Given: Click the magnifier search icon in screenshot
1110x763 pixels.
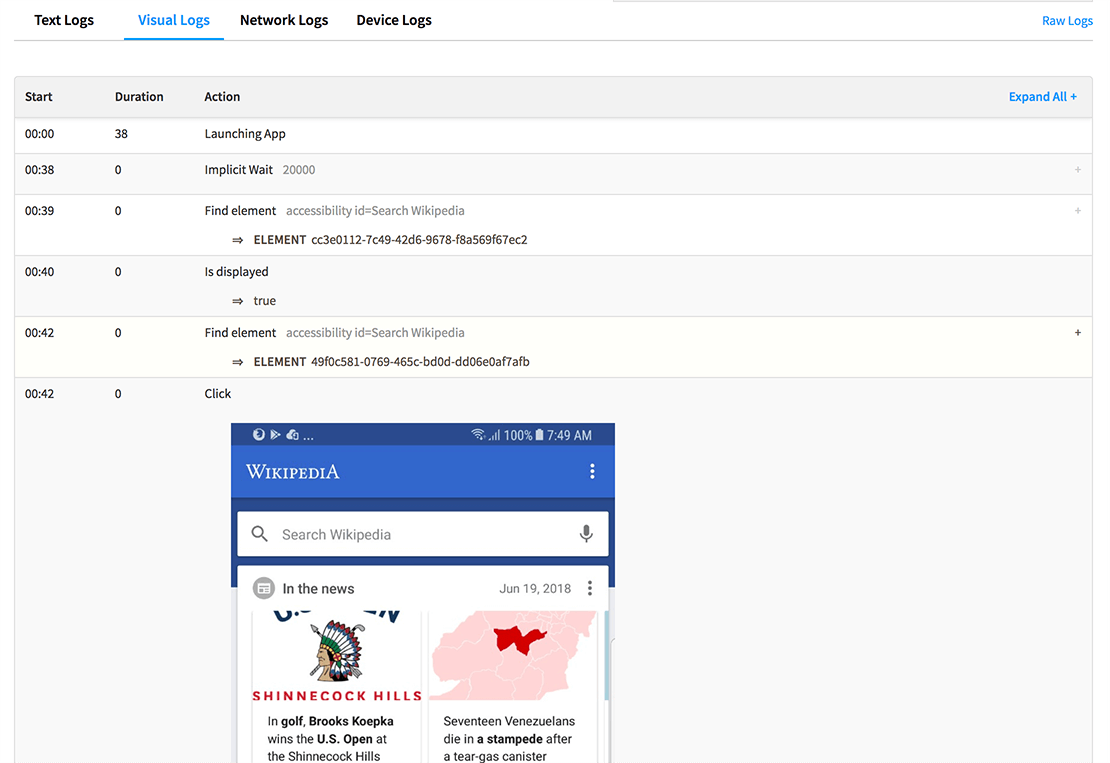Looking at the screenshot, I should (x=260, y=534).
